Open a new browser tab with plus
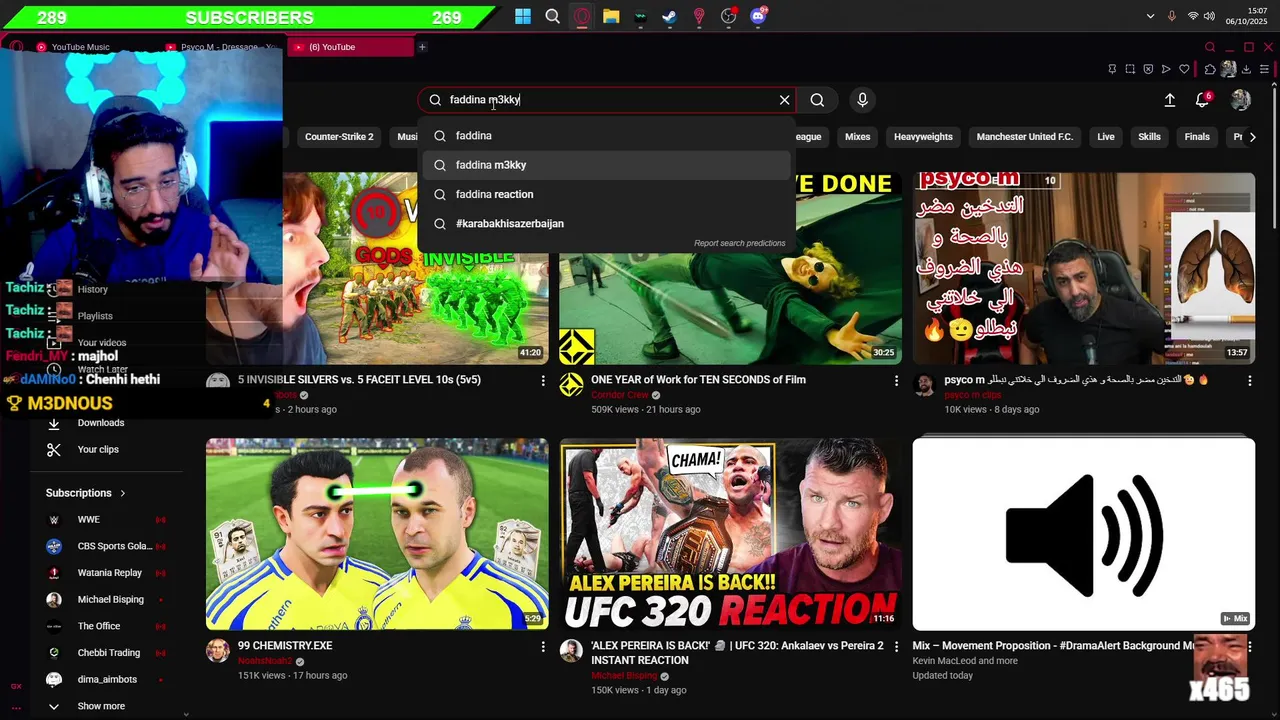This screenshot has width=1280, height=720. coord(422,47)
